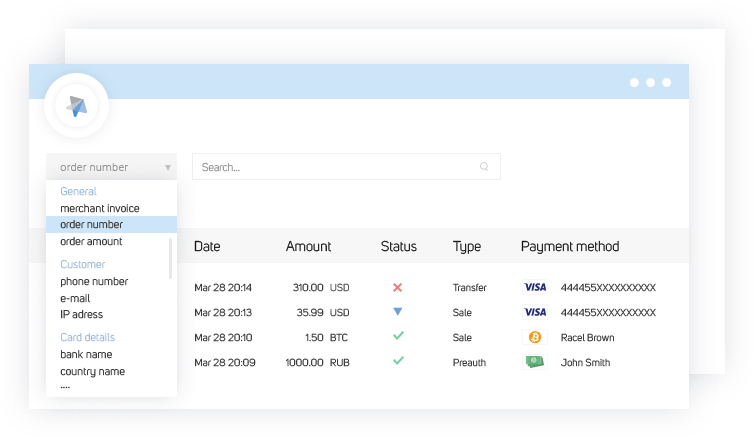The image size is (754, 438).
Task: Click the cash icon beside John Smith
Action: pos(535,362)
